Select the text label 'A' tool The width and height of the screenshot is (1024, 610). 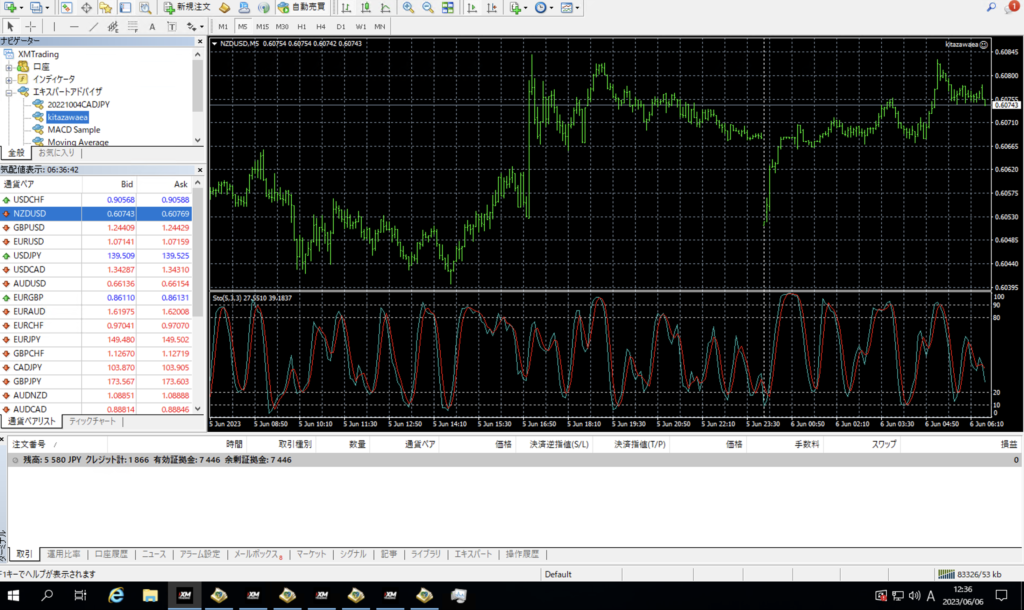pos(152,25)
